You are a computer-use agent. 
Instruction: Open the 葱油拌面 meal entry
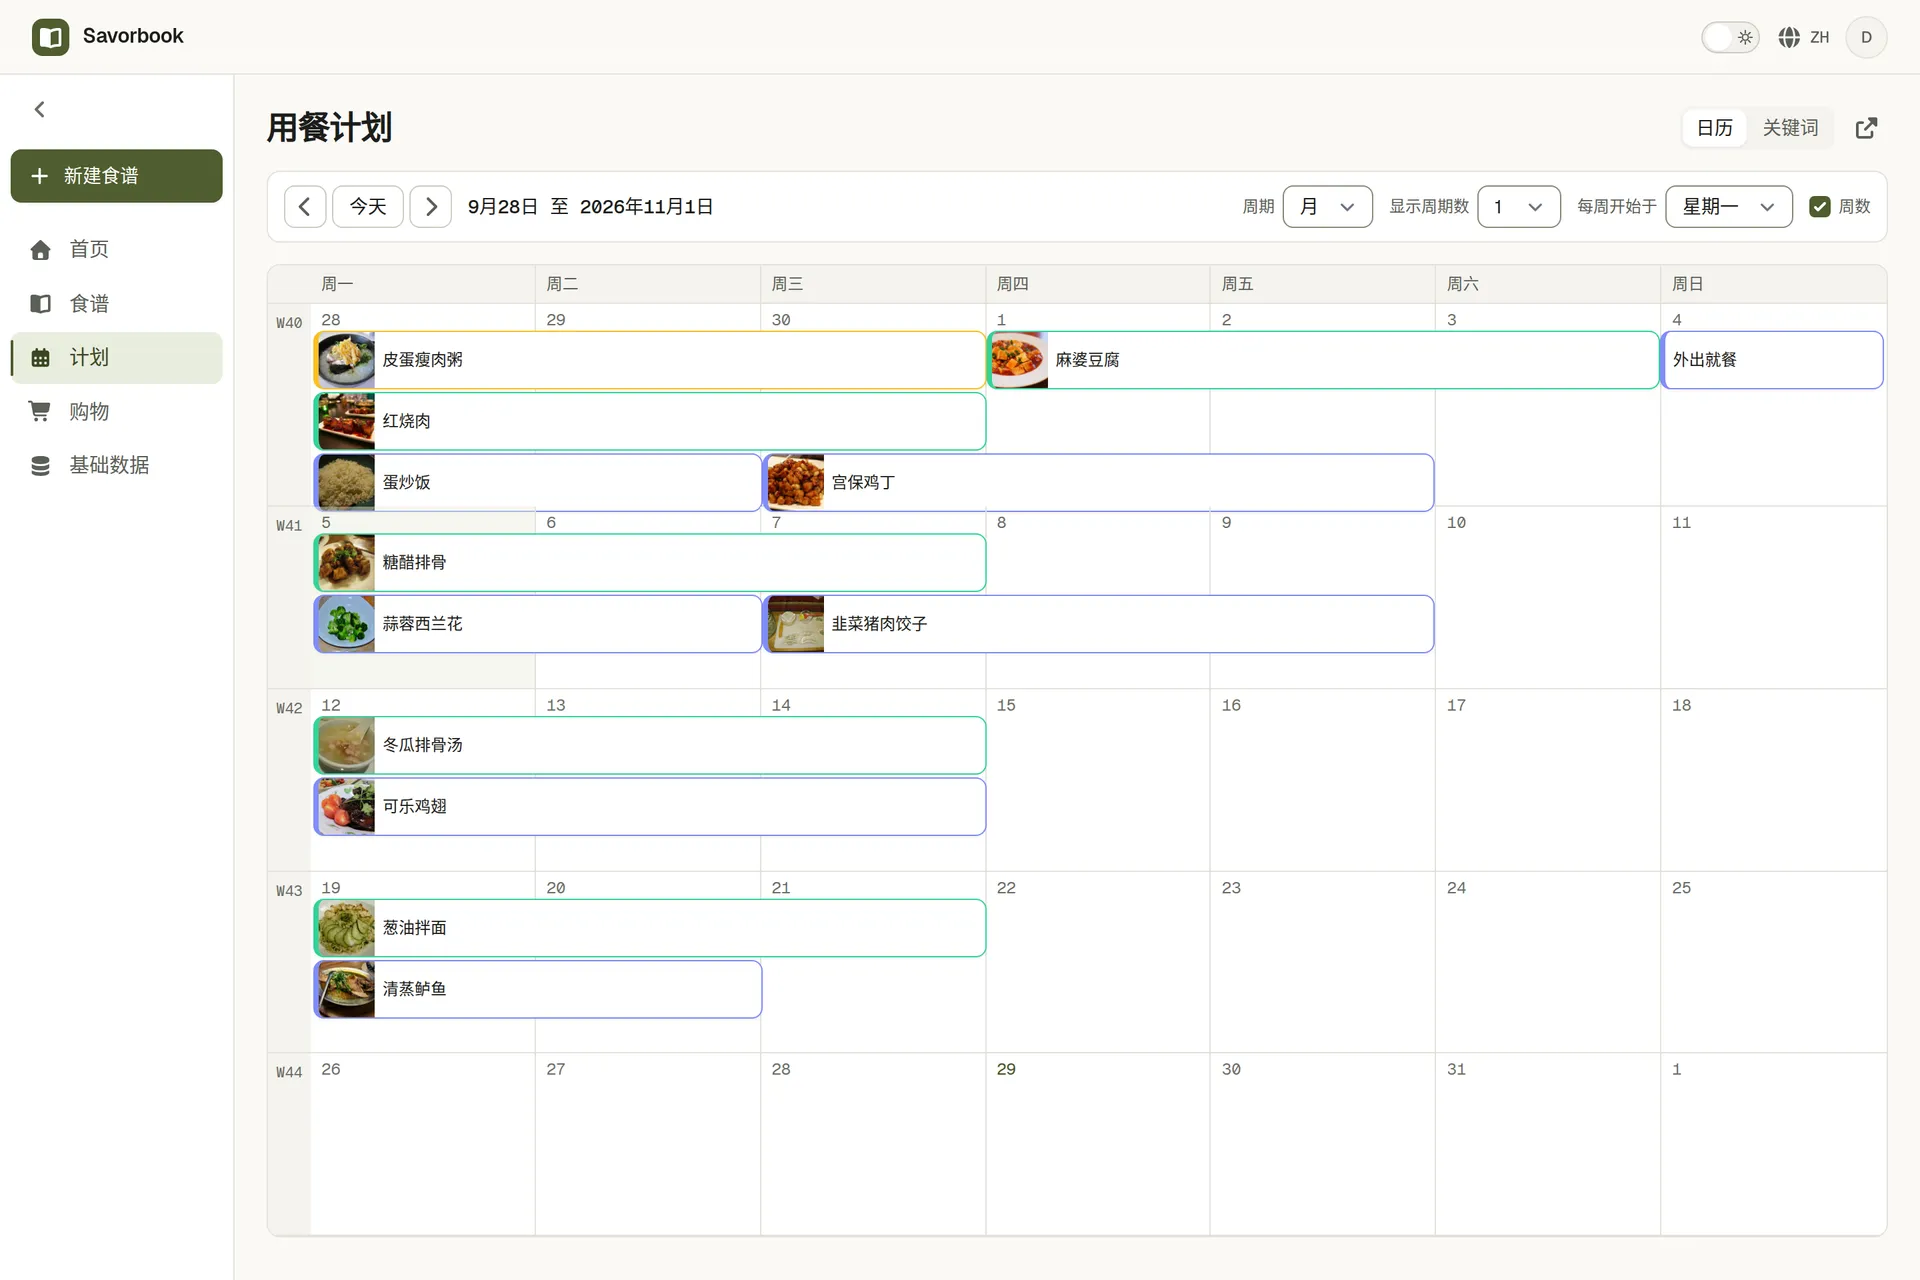[650, 928]
